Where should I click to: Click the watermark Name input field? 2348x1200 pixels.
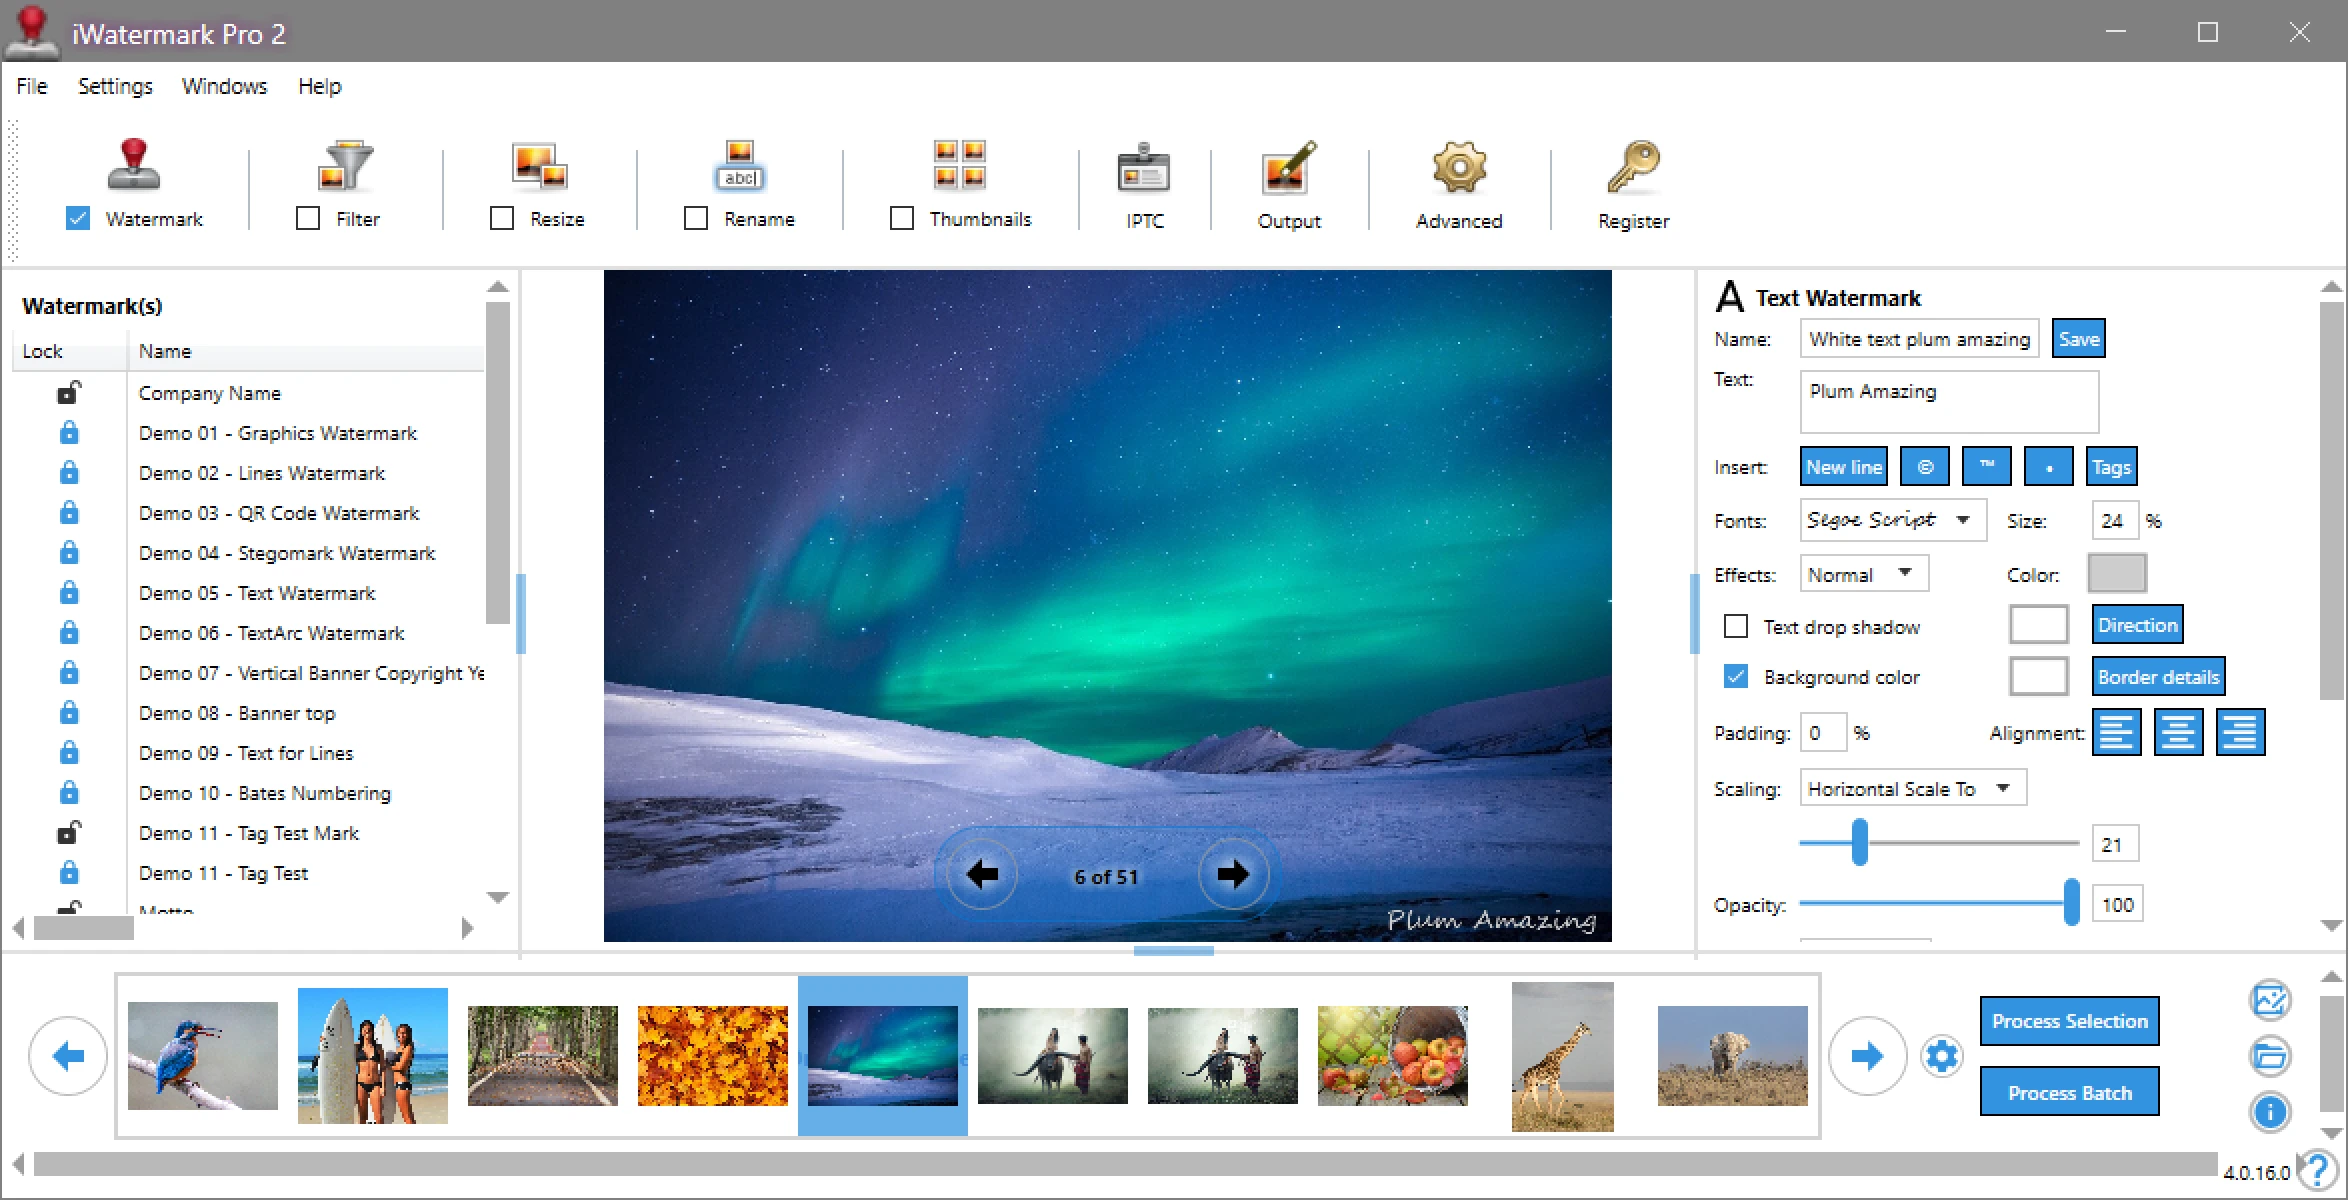click(1919, 338)
